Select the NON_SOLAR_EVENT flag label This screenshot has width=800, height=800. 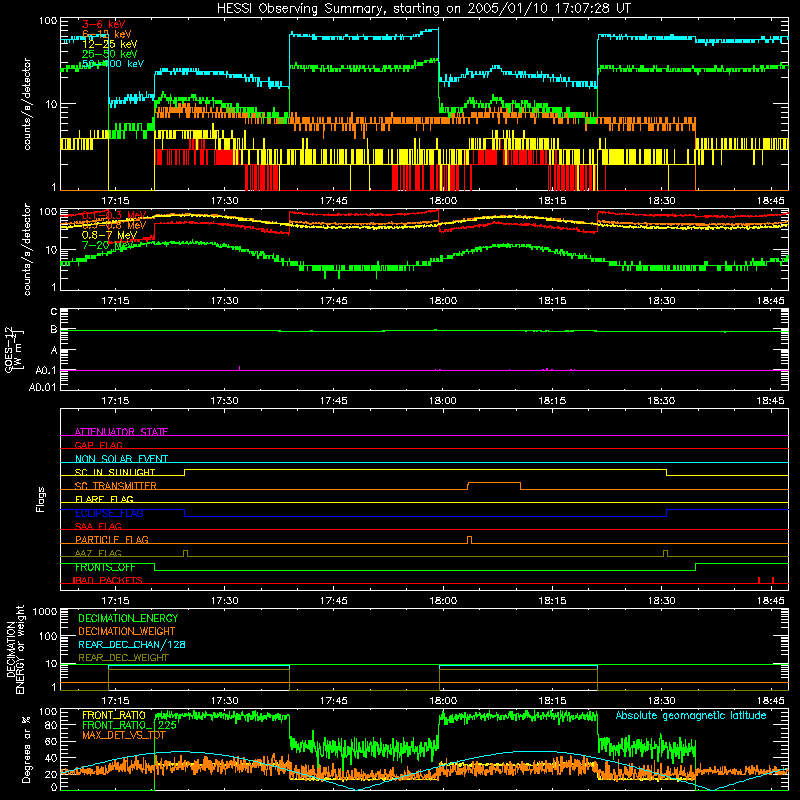[121, 459]
